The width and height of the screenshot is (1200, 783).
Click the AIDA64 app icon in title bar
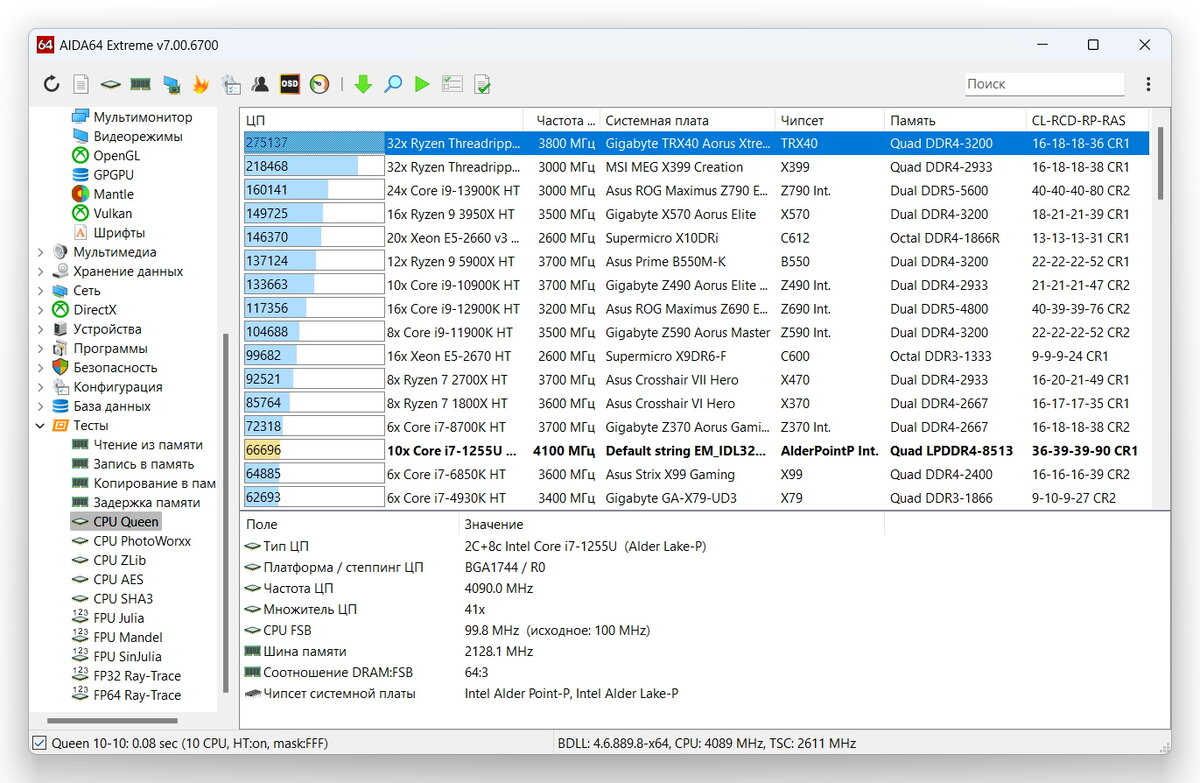(x=45, y=45)
